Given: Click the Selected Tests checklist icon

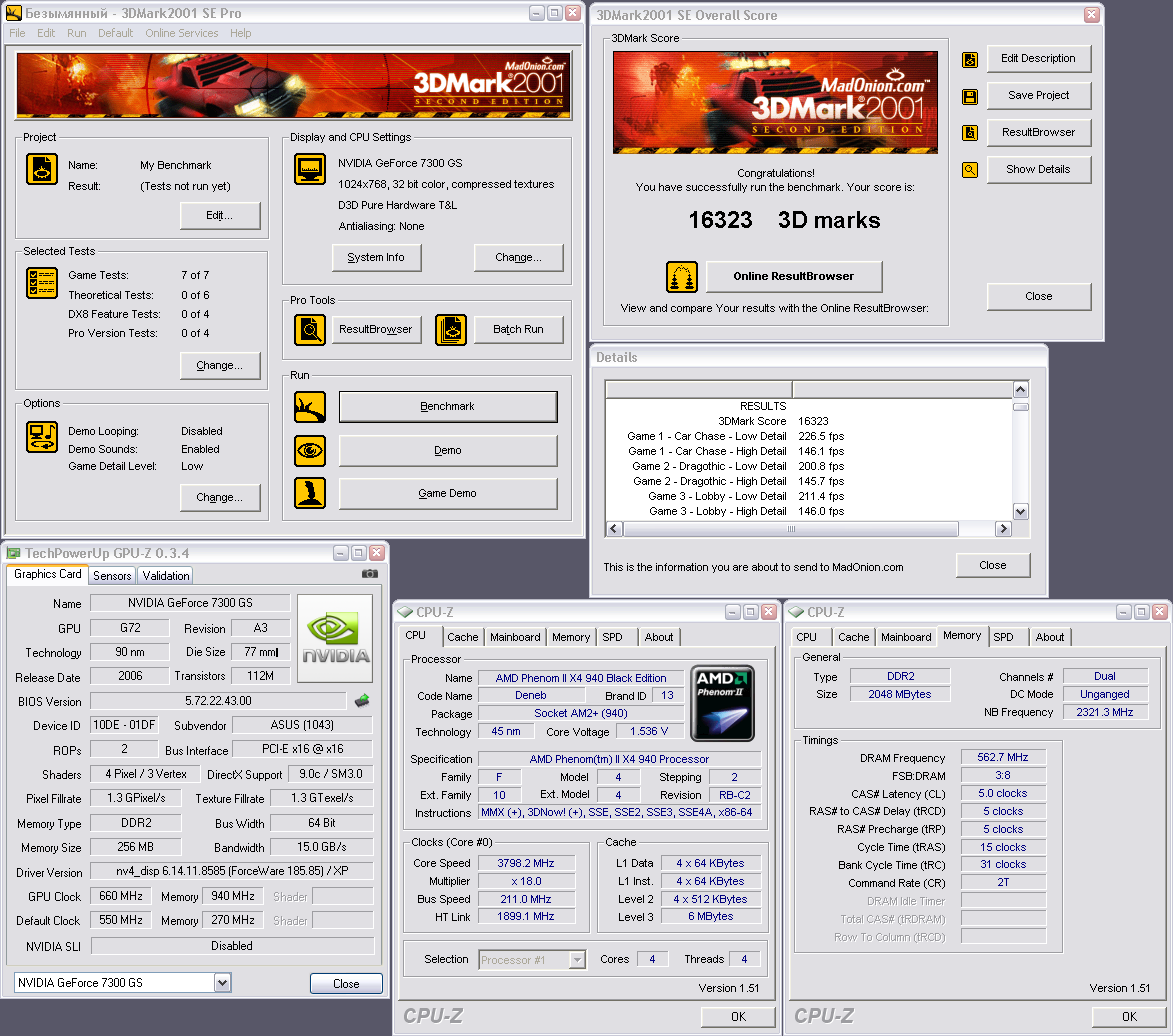Looking at the screenshot, I should click(x=42, y=283).
